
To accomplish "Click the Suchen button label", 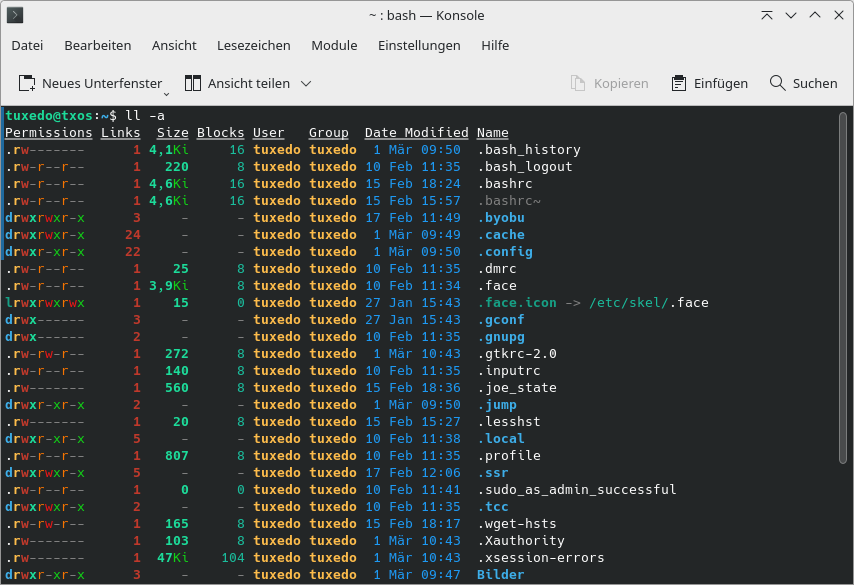I will (x=815, y=83).
